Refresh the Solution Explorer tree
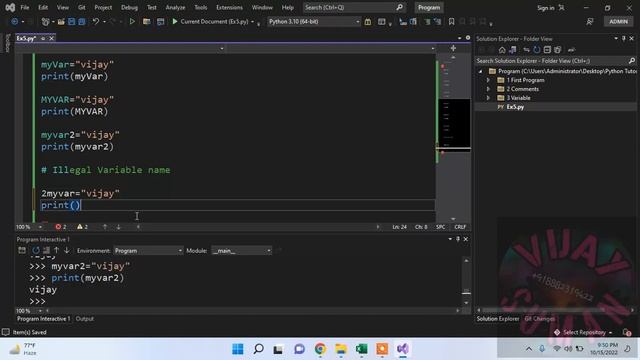The width and height of the screenshot is (640, 360). [537, 50]
